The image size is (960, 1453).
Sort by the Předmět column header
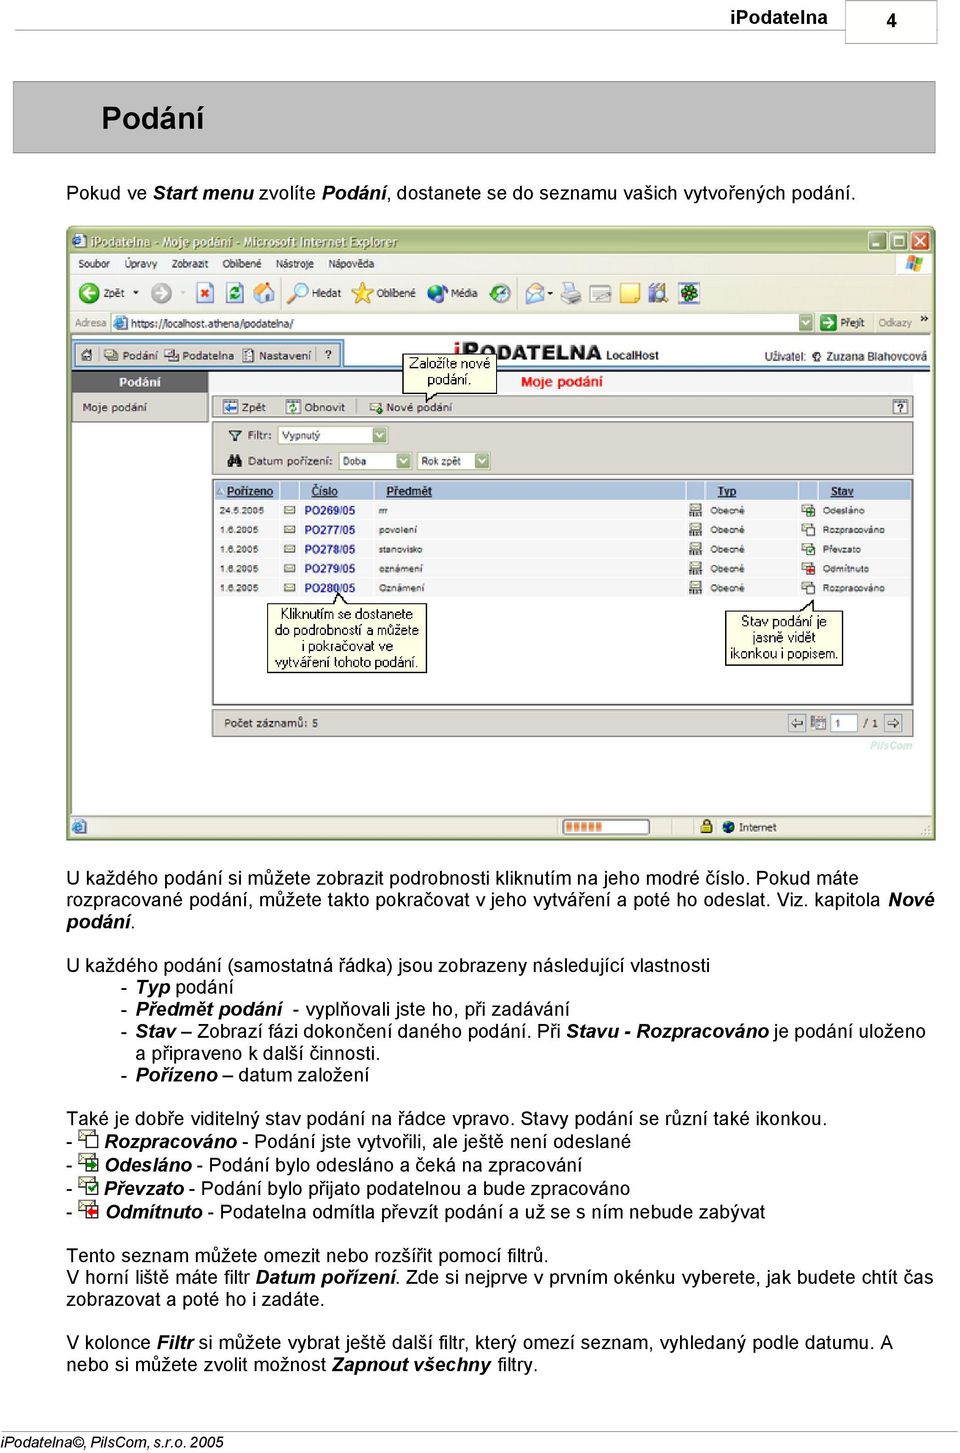point(409,491)
